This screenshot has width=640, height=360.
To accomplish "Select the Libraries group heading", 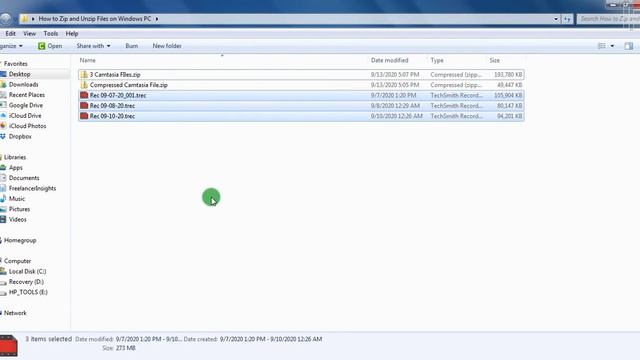I will pyautogui.click(x=15, y=157).
